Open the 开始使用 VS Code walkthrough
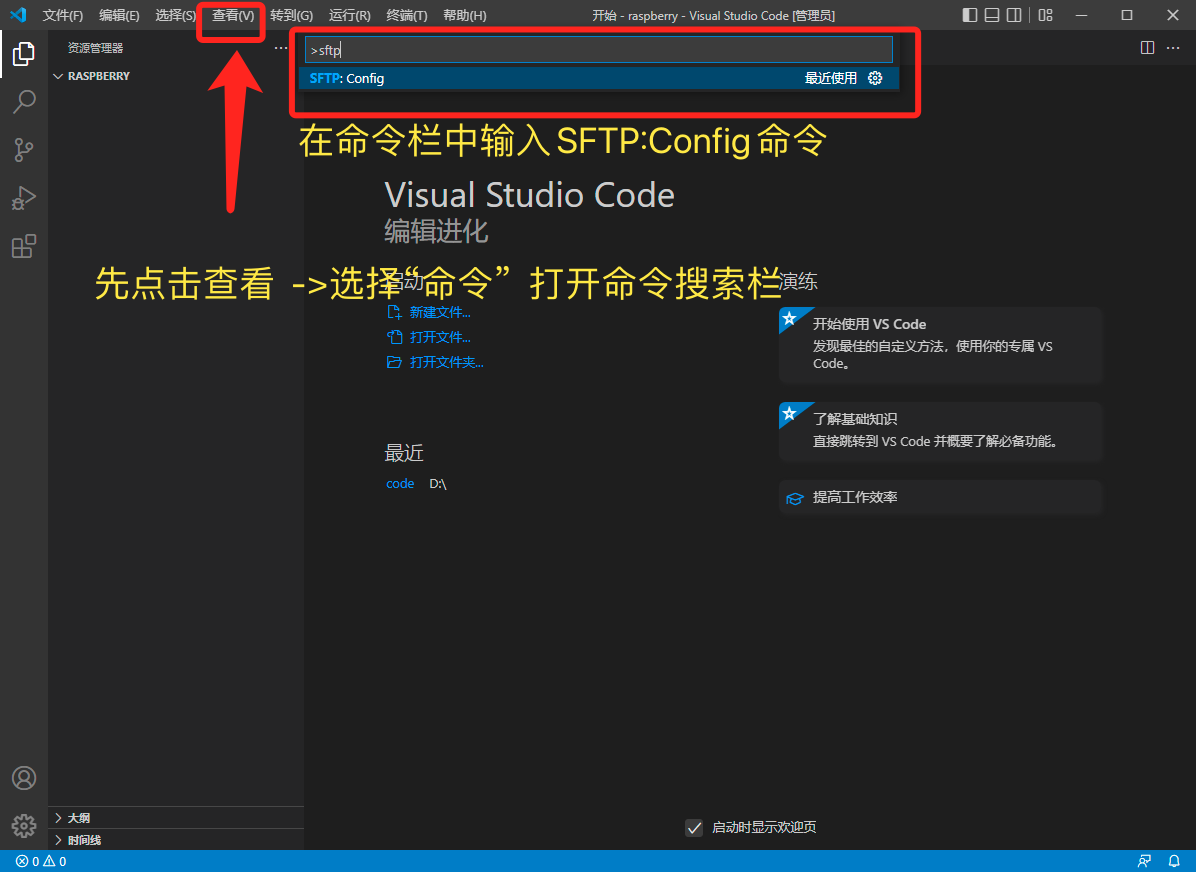Screen dimensions: 1196x872 pos(940,344)
